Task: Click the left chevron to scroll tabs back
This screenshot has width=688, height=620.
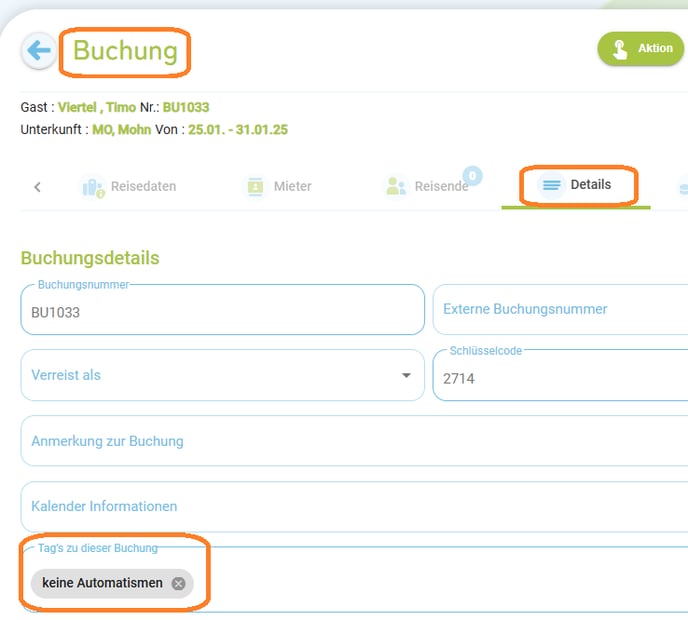Action: (x=37, y=187)
